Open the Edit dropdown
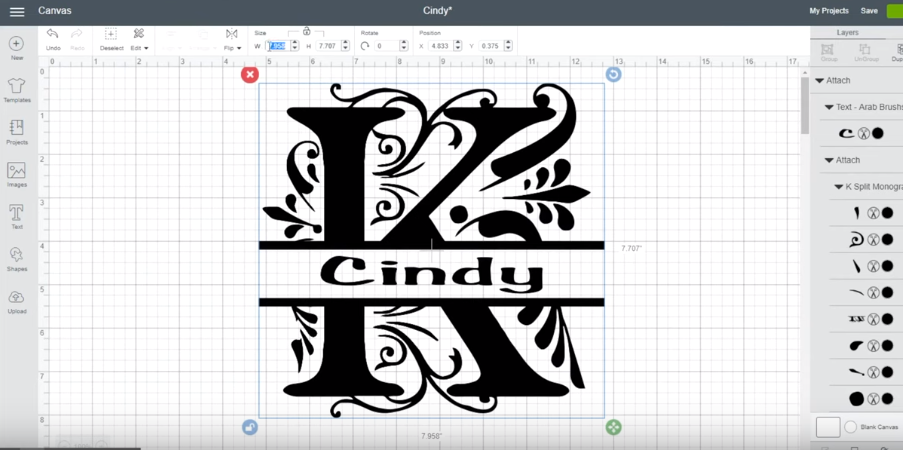 139,39
